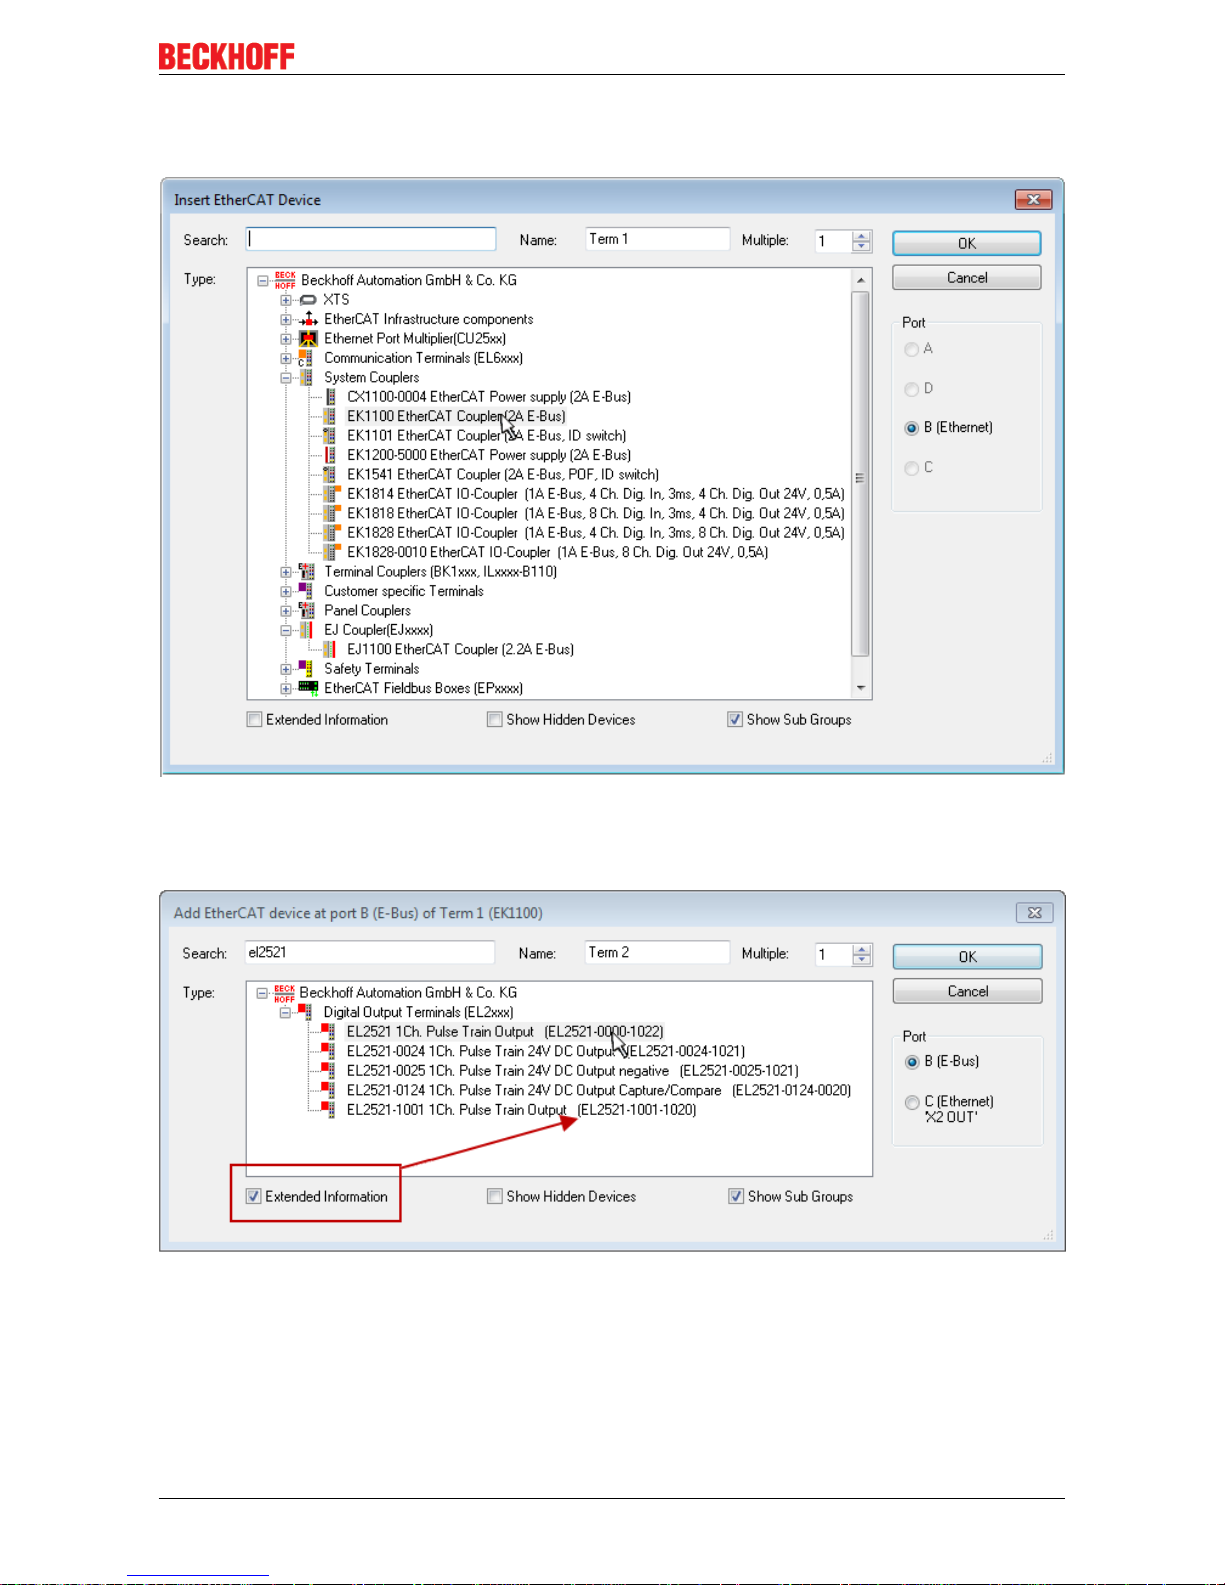The height and width of the screenshot is (1585, 1225).
Task: Click the Customer specific Terminals icon
Action: tap(306, 591)
